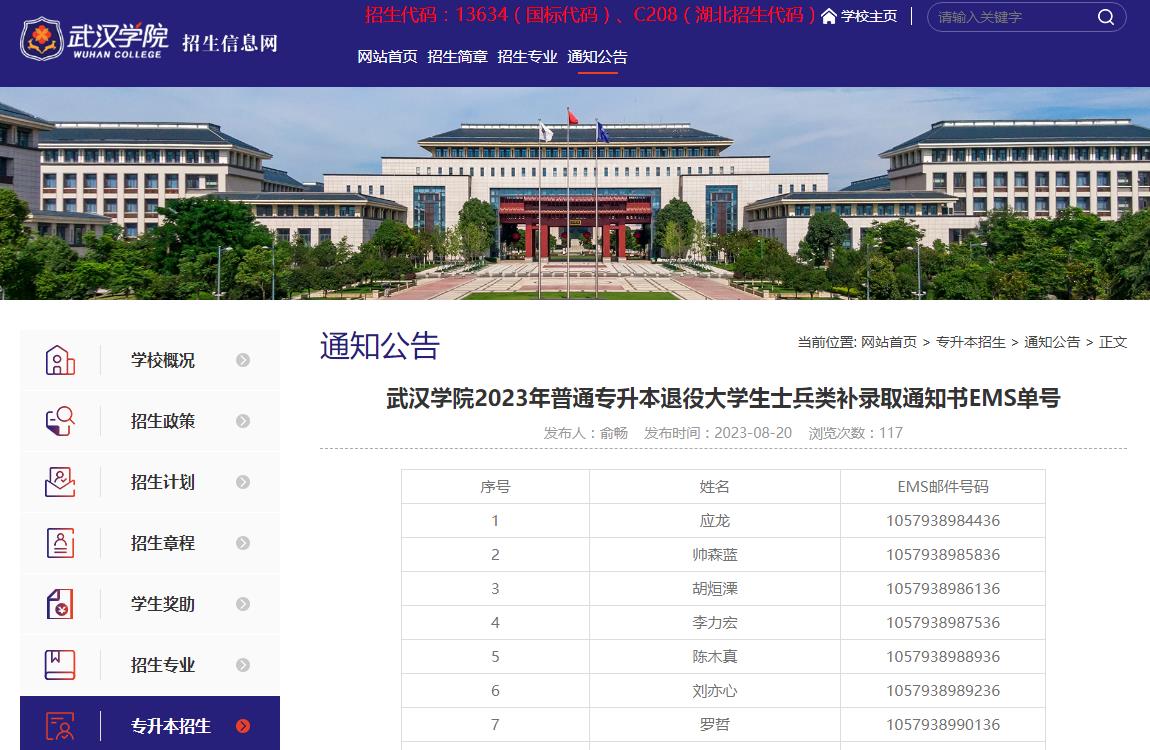
Task: Open 专升本招生 in the sidebar
Action: point(171,726)
